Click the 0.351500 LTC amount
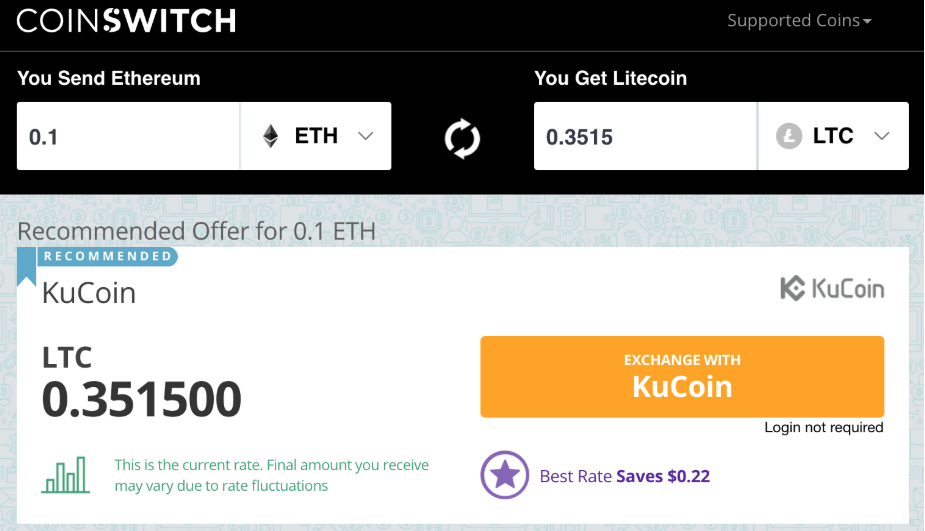Viewport: 925px width, 531px height. pos(142,399)
